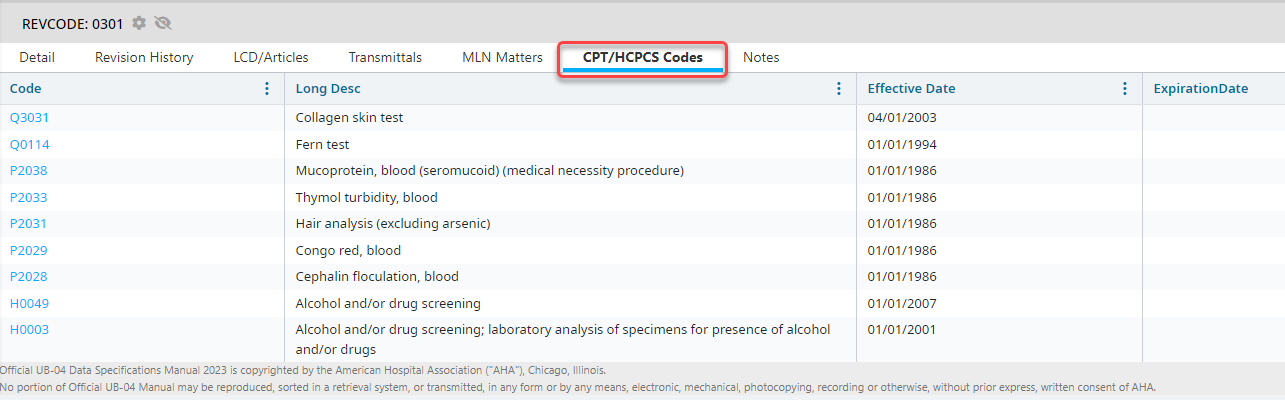Click the settings gear icon beside REVCODE 0301
This screenshot has height=400, width=1285.
click(139, 22)
